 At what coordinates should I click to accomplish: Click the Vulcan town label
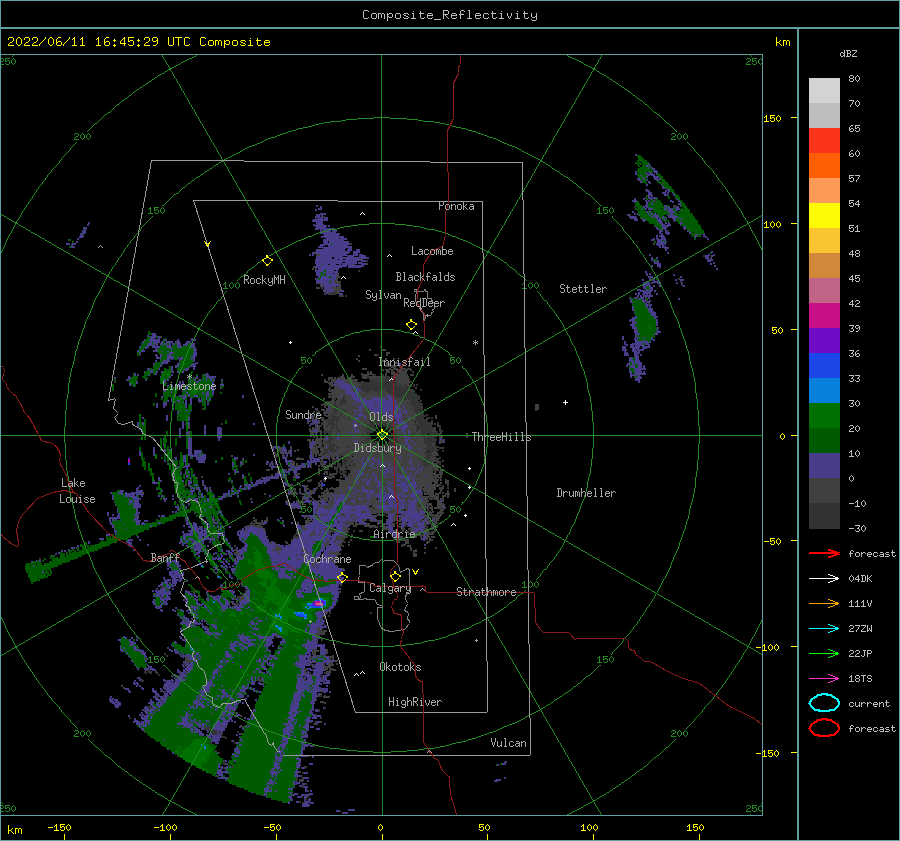coord(509,743)
